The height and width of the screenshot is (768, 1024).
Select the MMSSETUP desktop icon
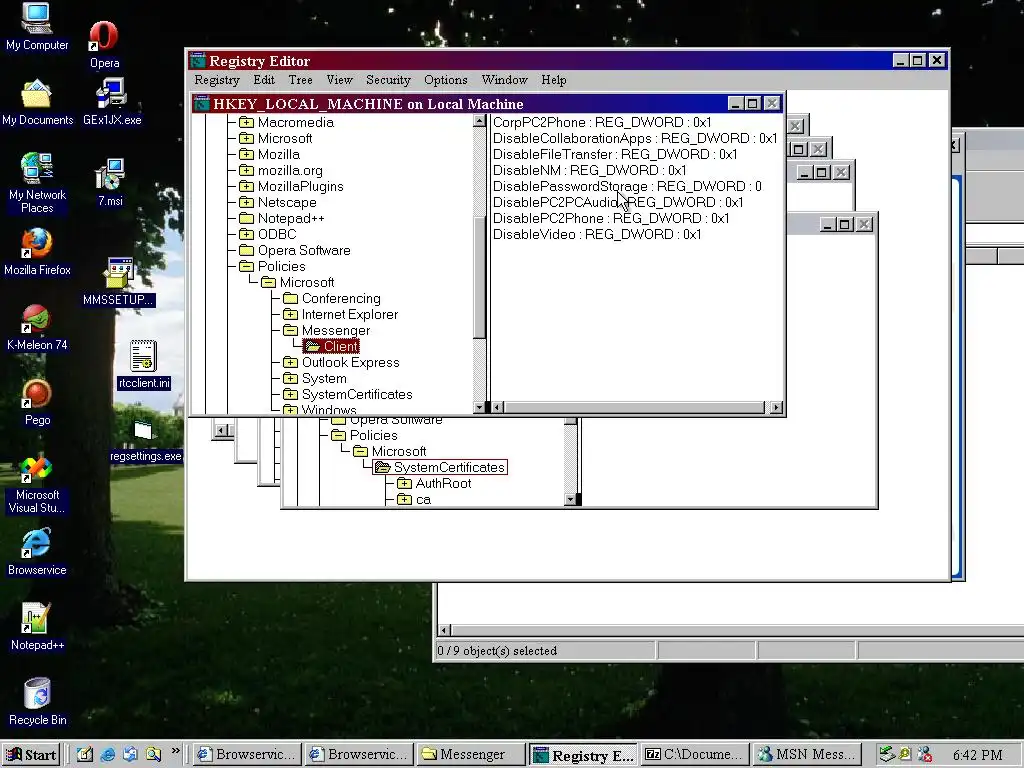[x=118, y=282]
